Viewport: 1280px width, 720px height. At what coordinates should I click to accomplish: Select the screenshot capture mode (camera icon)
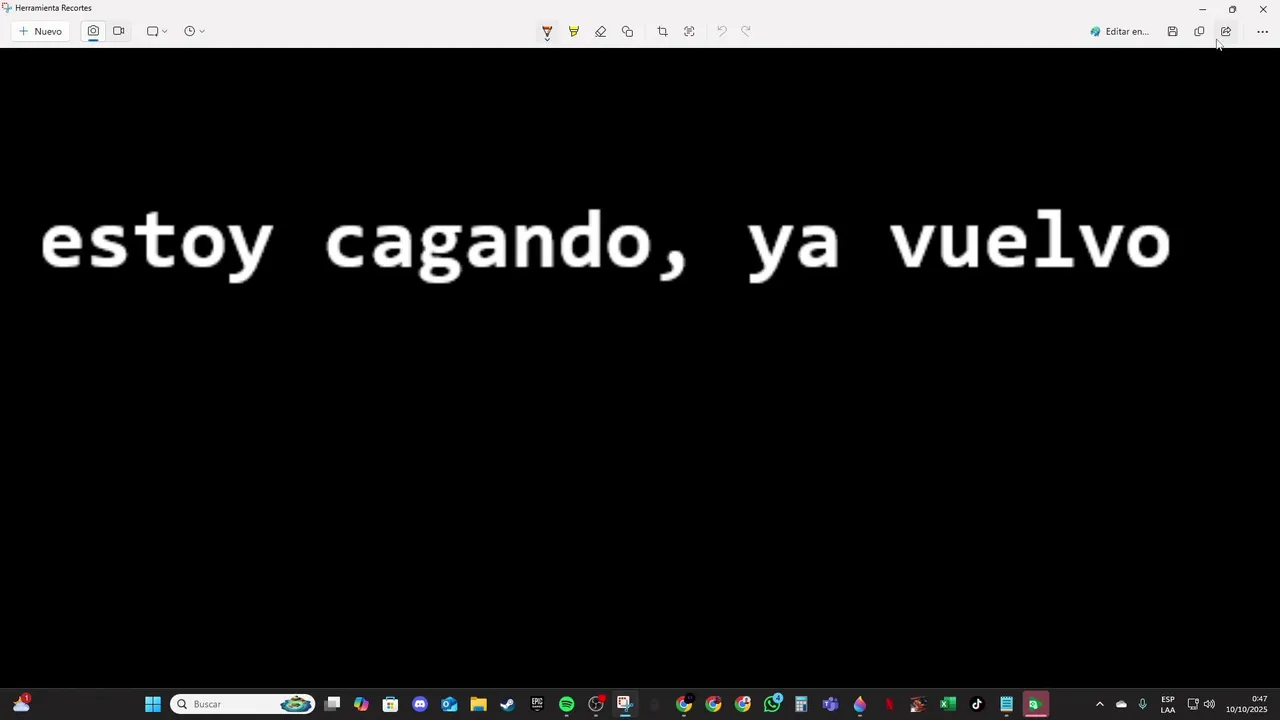click(x=93, y=31)
